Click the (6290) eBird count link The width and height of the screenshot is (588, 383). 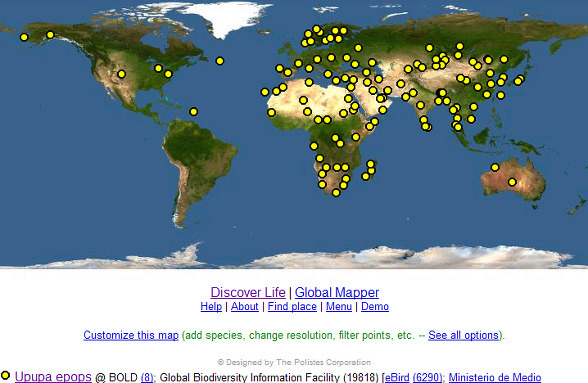click(428, 377)
